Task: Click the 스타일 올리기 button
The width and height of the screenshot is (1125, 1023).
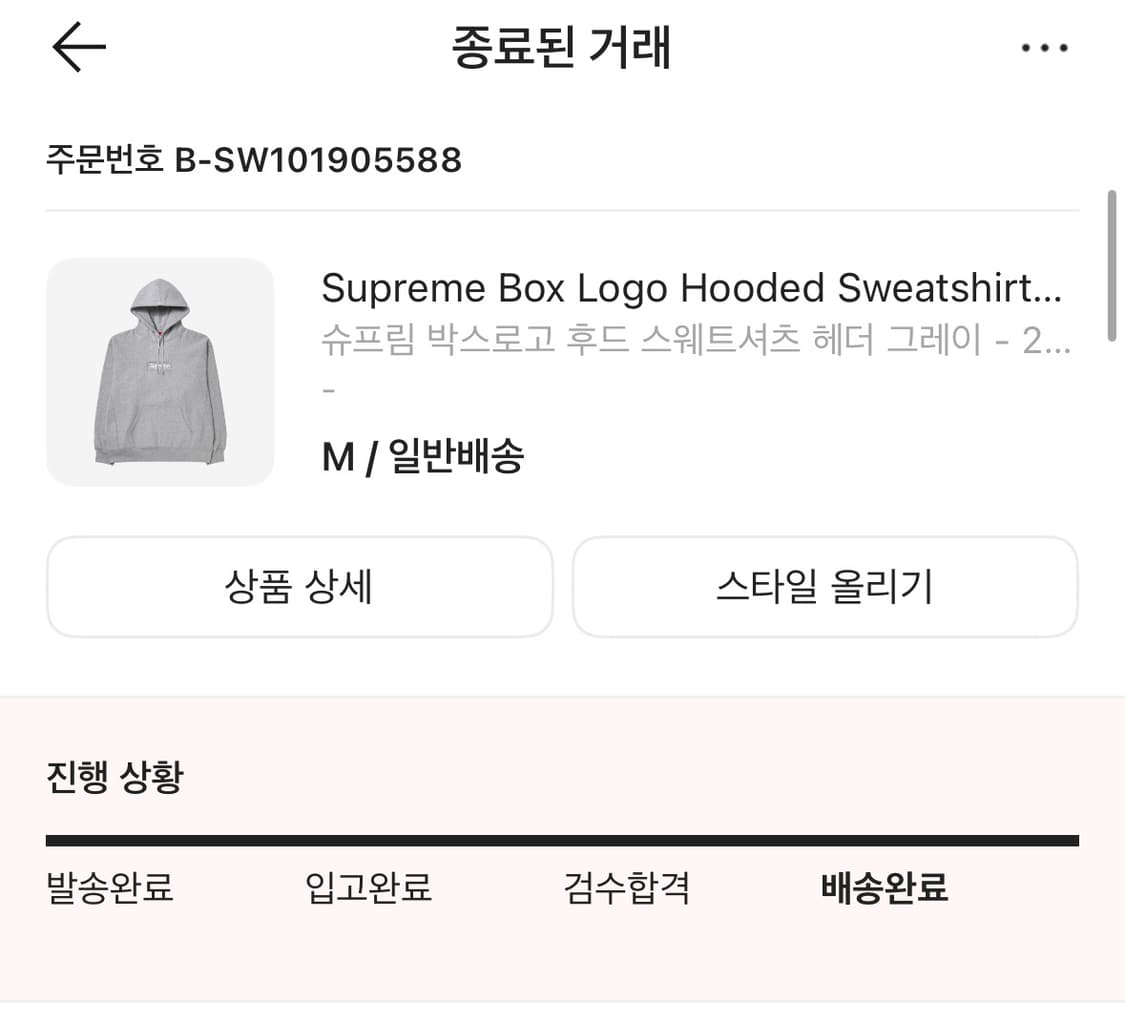Action: coord(826,587)
